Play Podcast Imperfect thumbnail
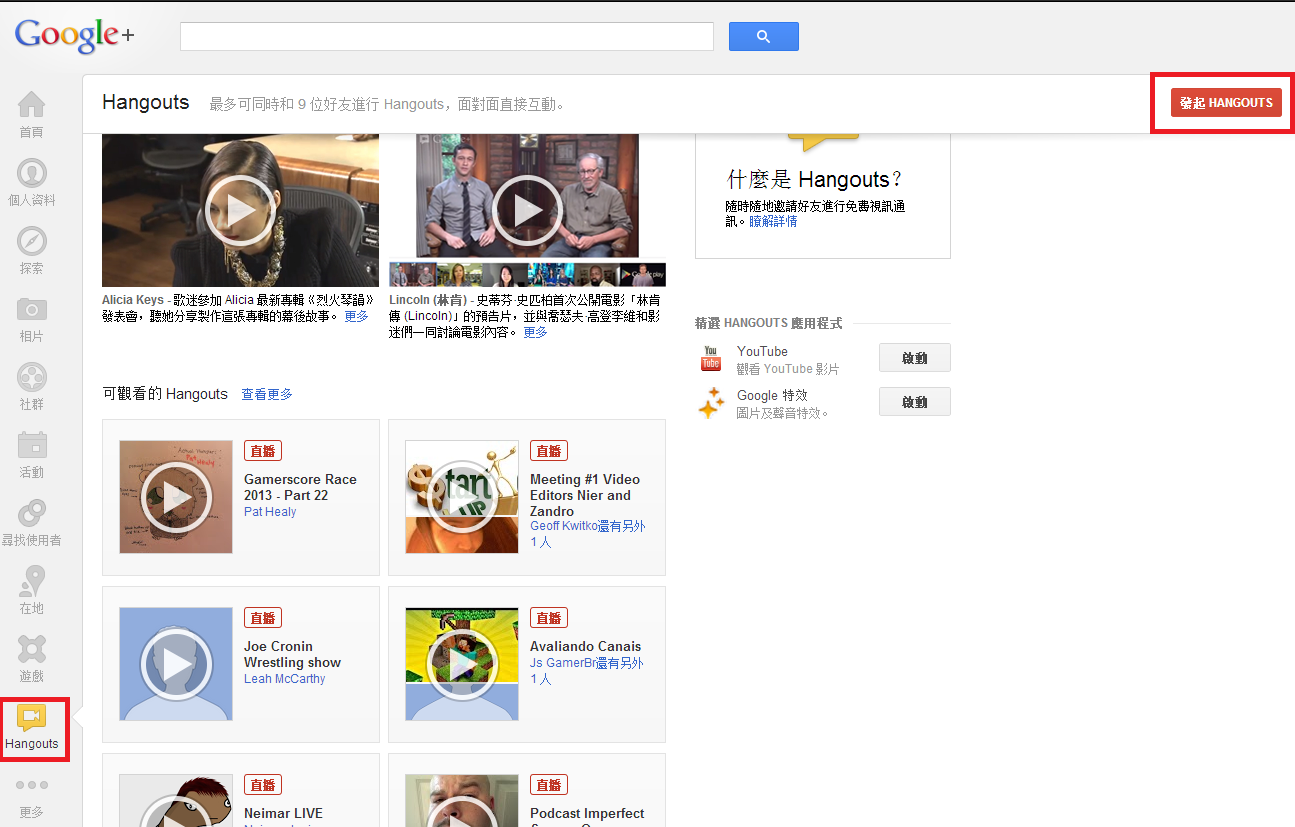The width and height of the screenshot is (1295, 827). coord(462,801)
